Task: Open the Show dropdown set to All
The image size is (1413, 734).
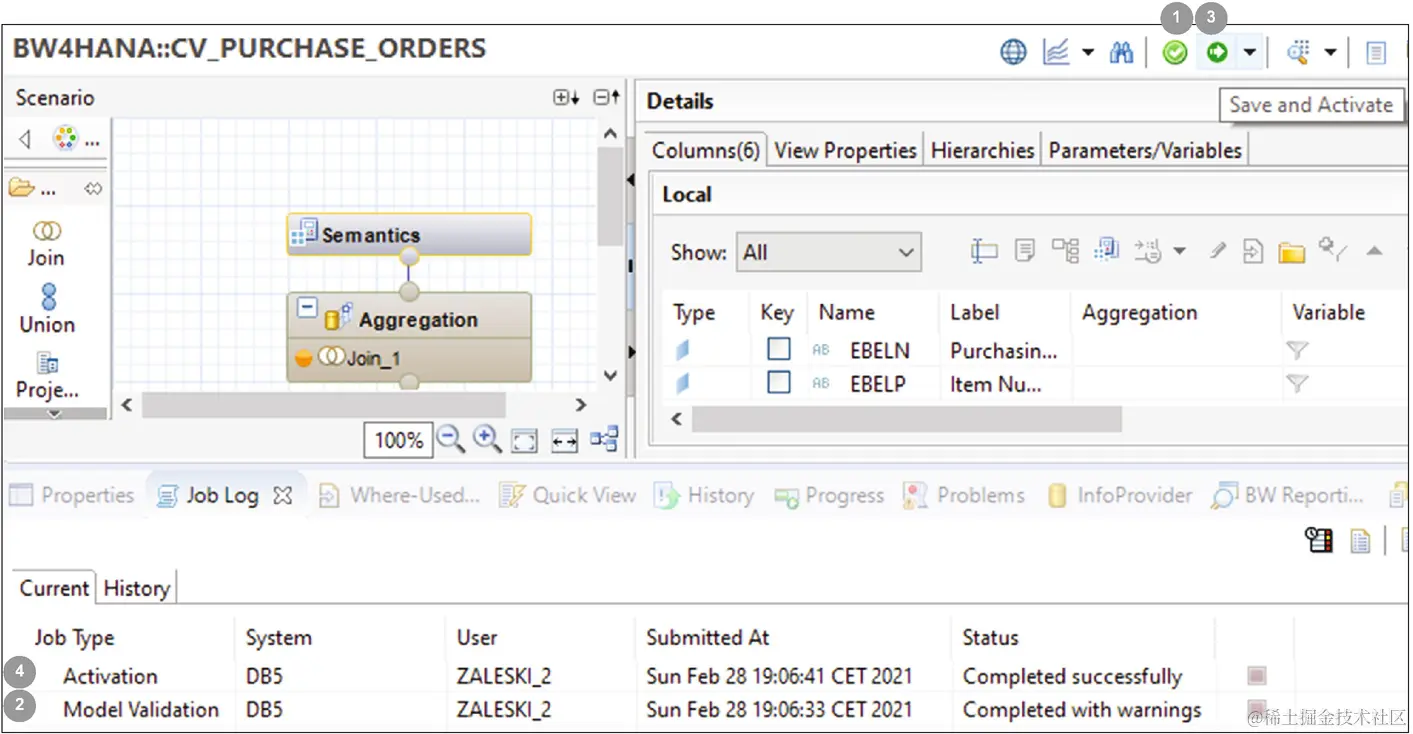Action: coord(829,252)
